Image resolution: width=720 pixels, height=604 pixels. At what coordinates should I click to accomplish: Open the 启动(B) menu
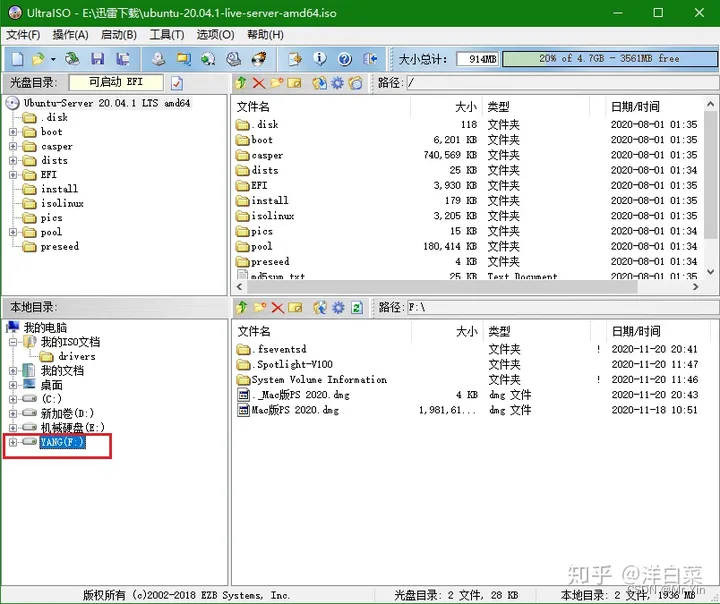click(x=118, y=35)
